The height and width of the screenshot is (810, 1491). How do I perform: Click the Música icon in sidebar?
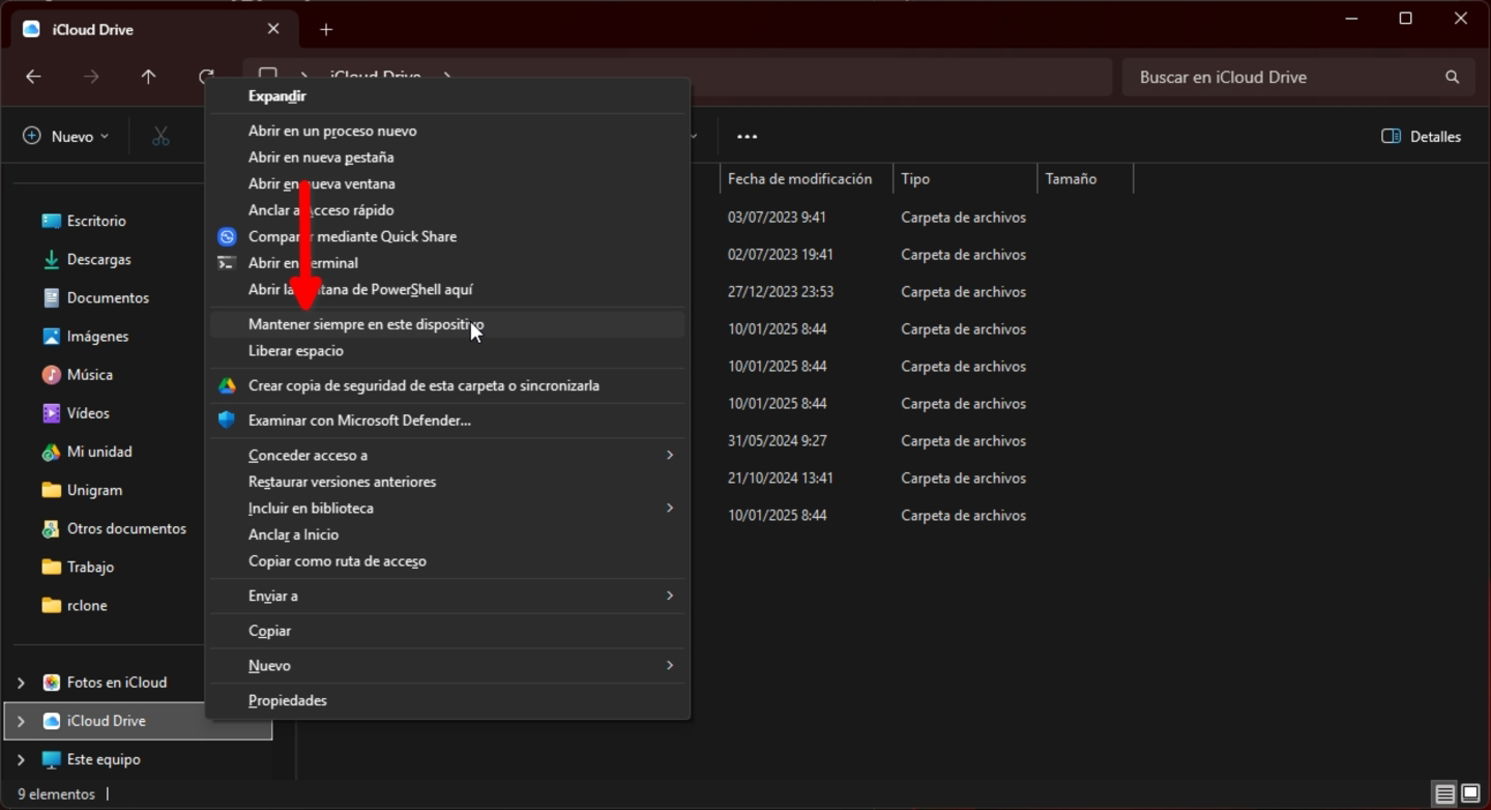tap(51, 375)
